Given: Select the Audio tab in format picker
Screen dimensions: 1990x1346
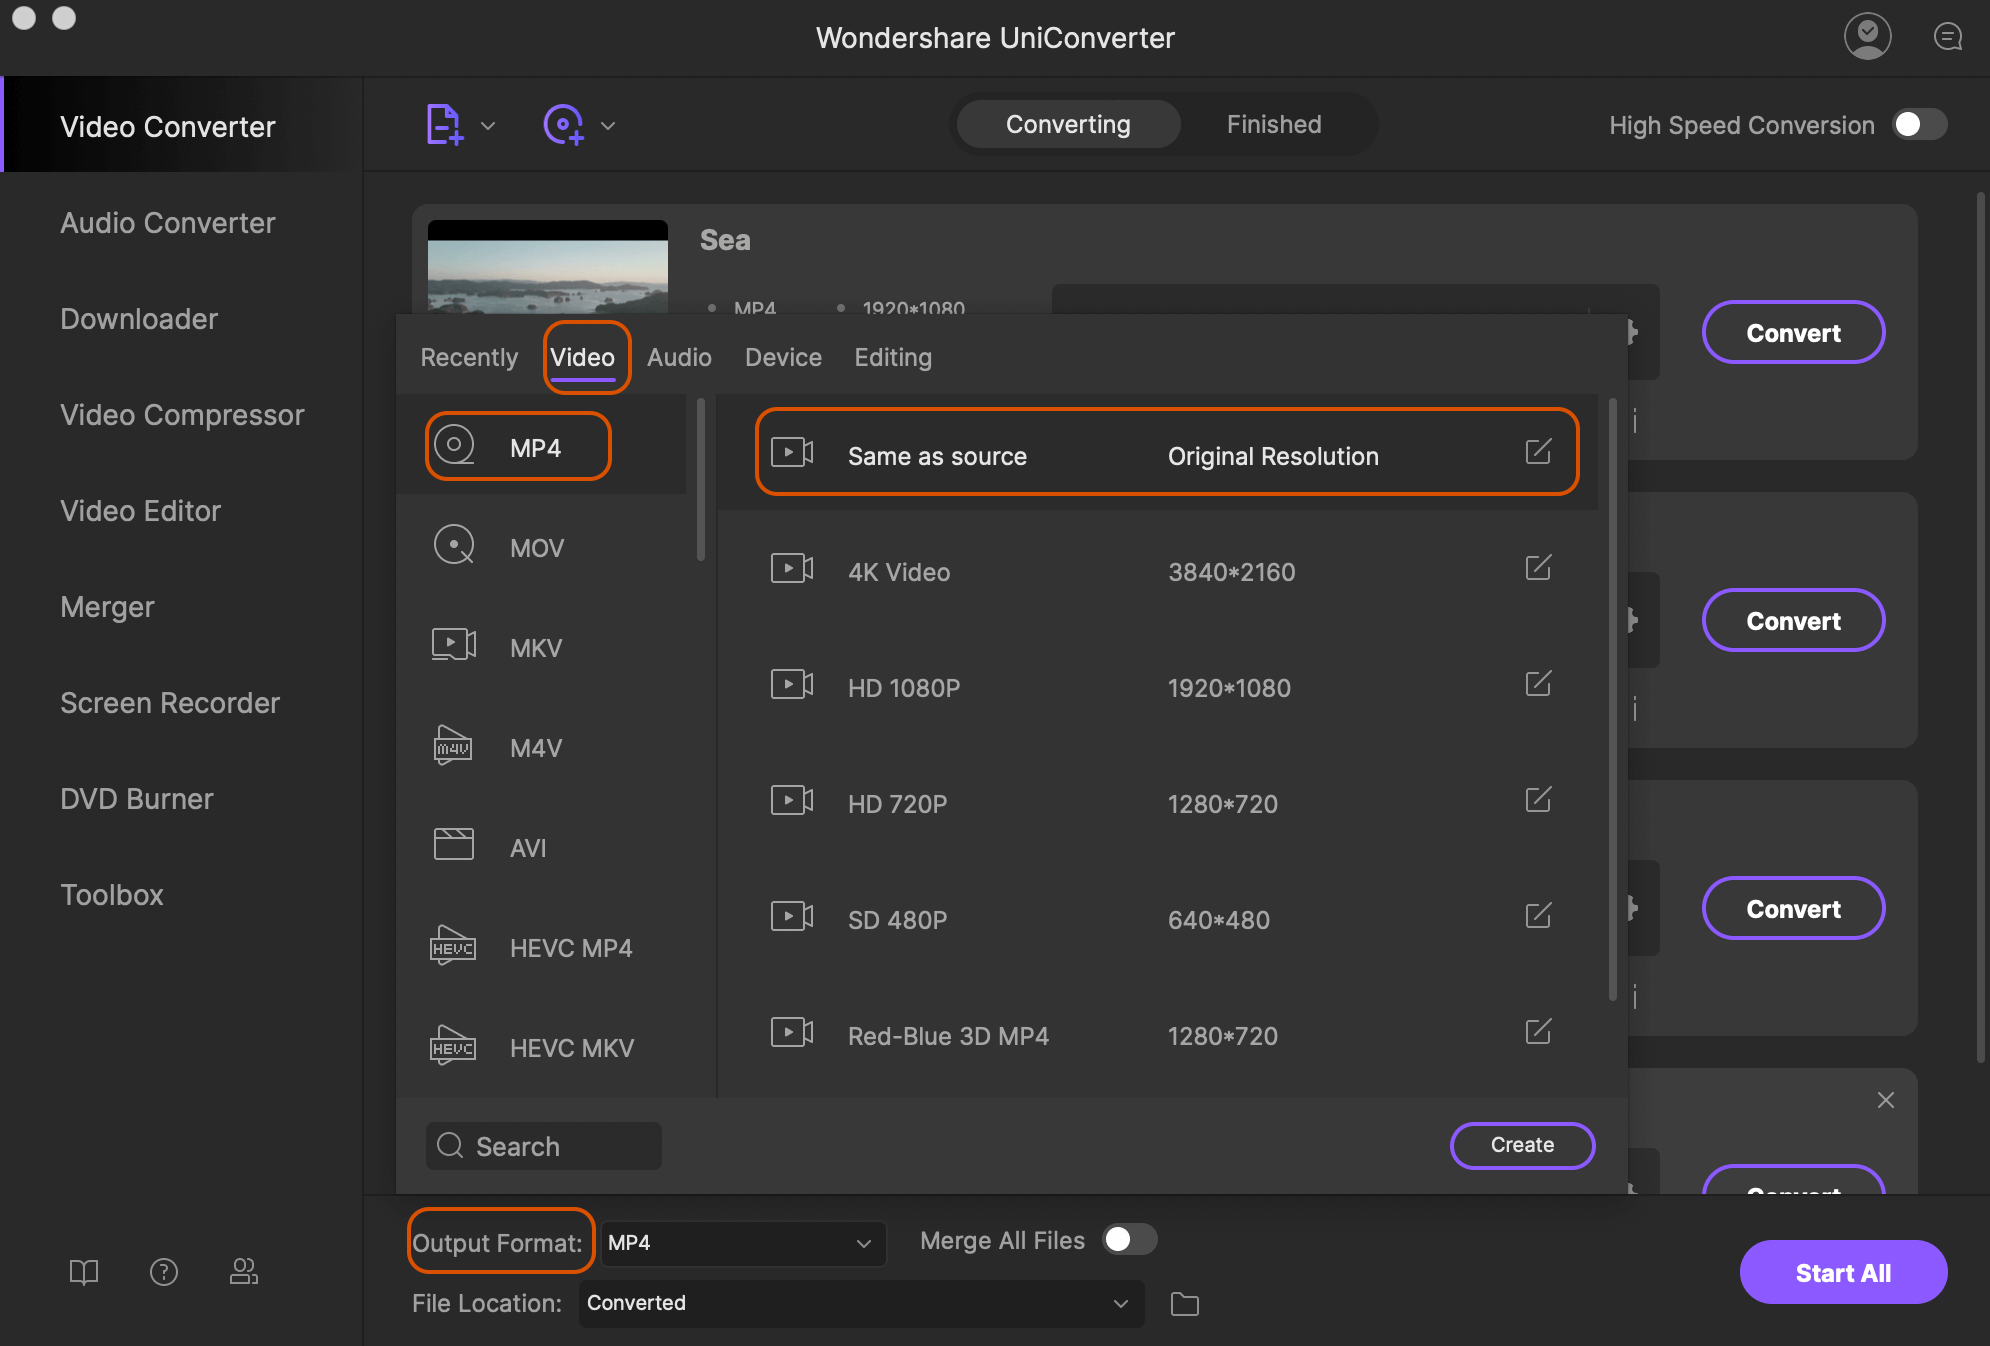Looking at the screenshot, I should [679, 356].
